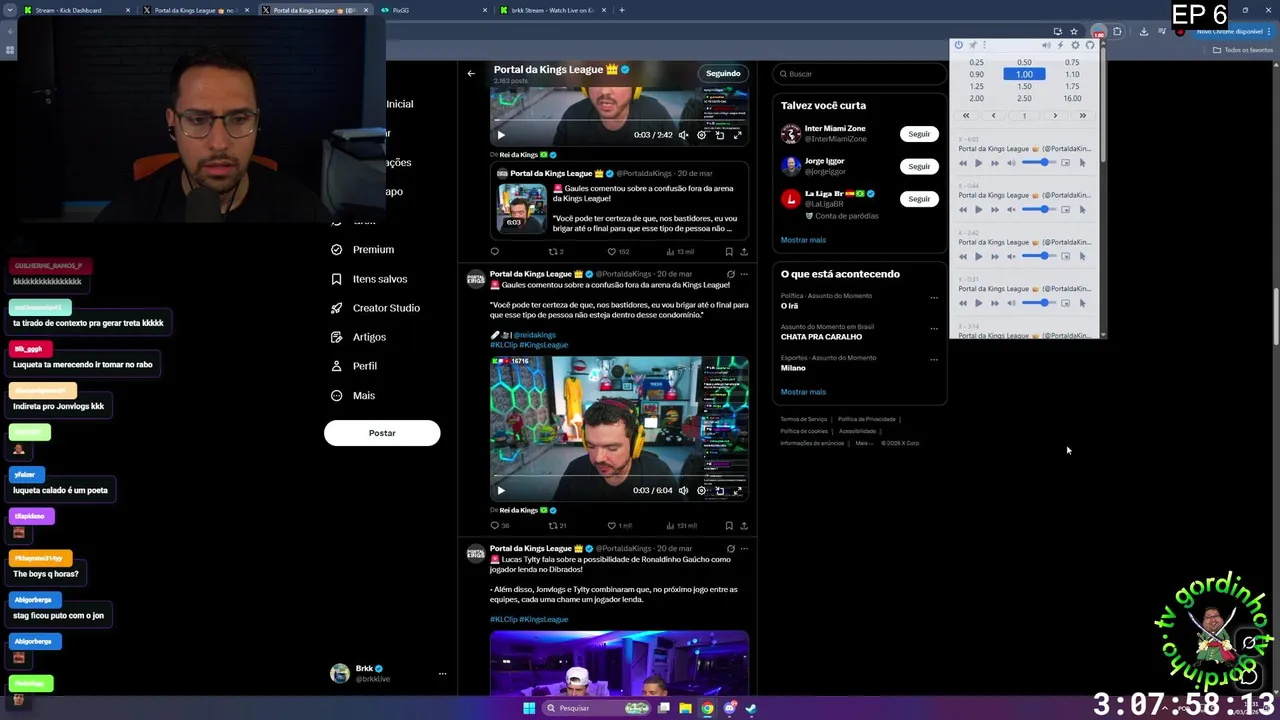
Task: Set playback speed to 0.75
Action: (x=1072, y=62)
